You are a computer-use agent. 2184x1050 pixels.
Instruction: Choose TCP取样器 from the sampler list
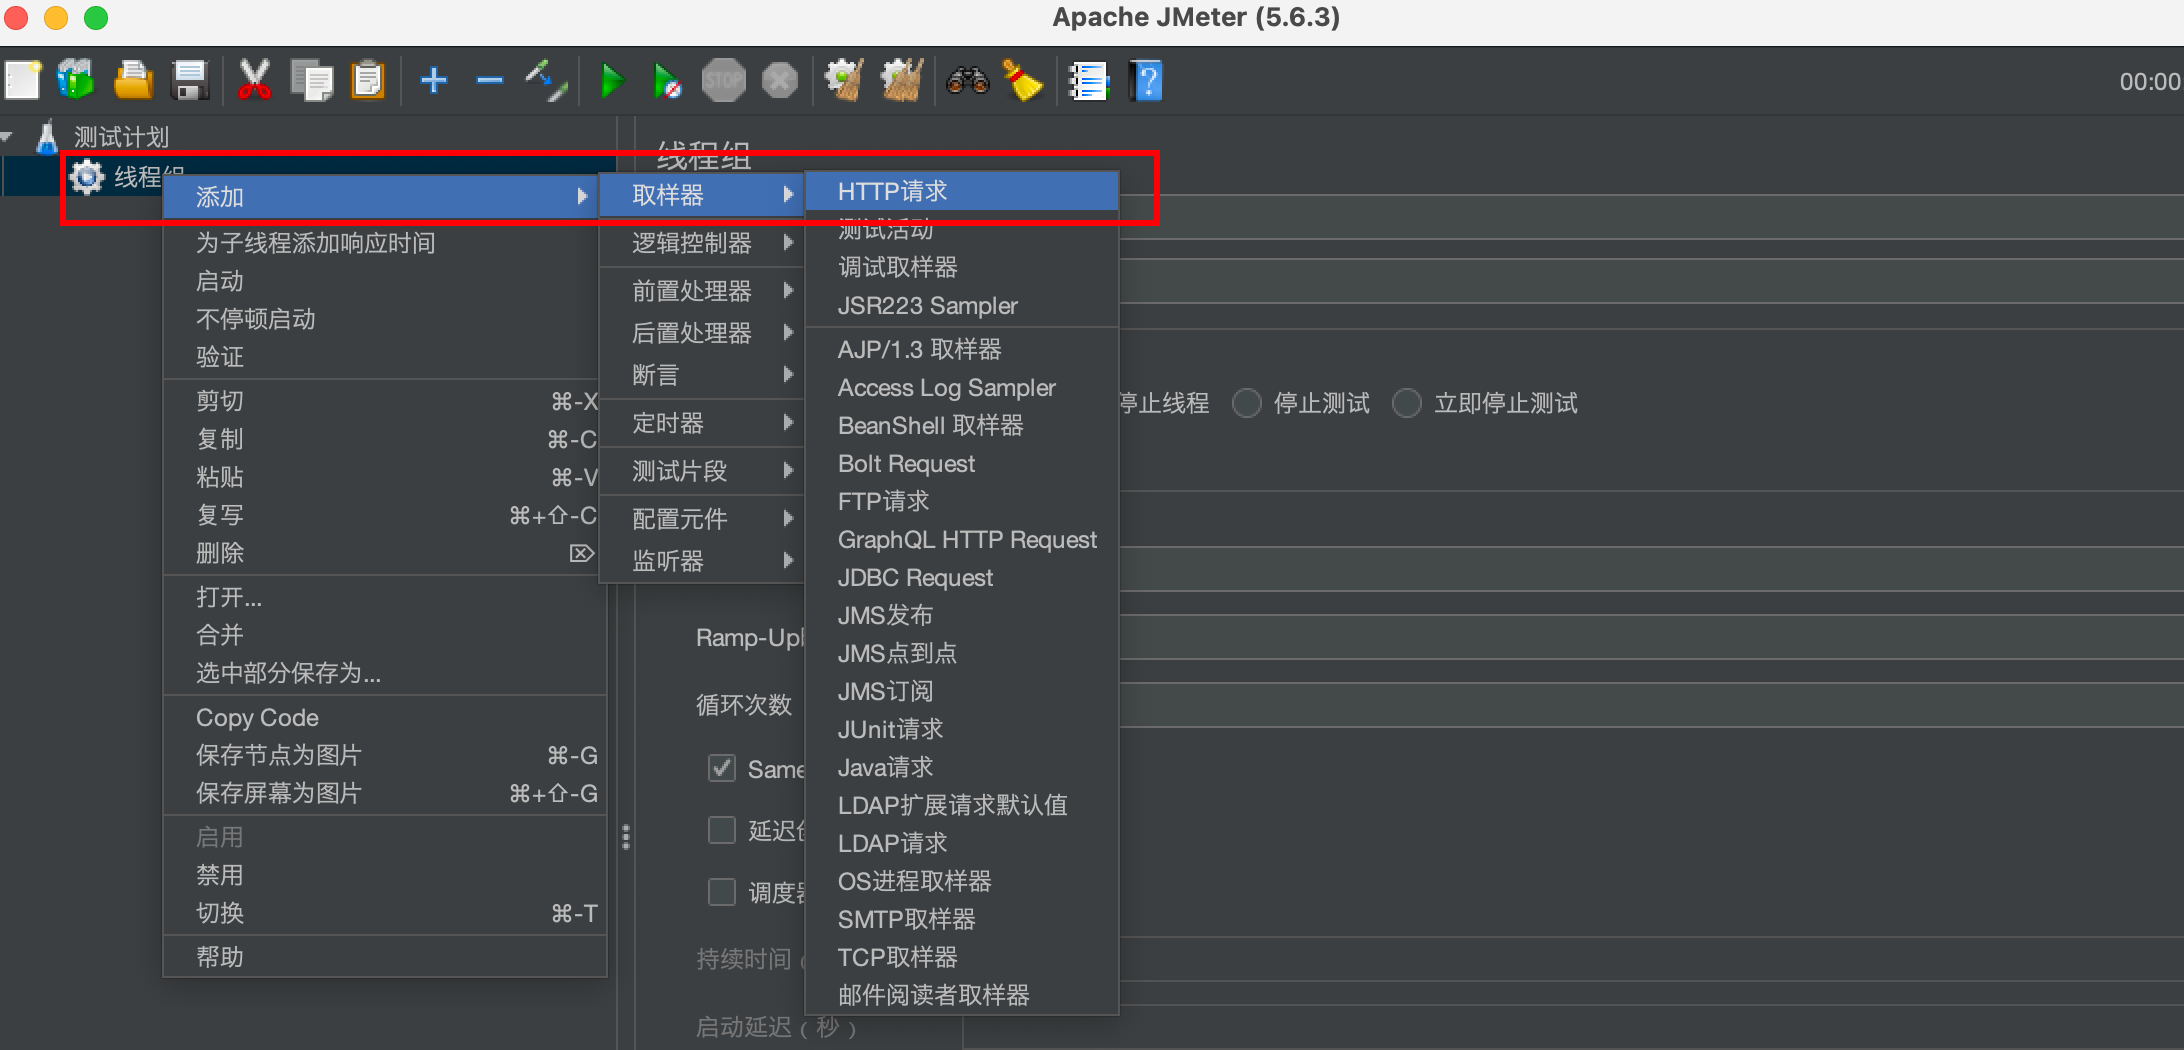point(962,957)
